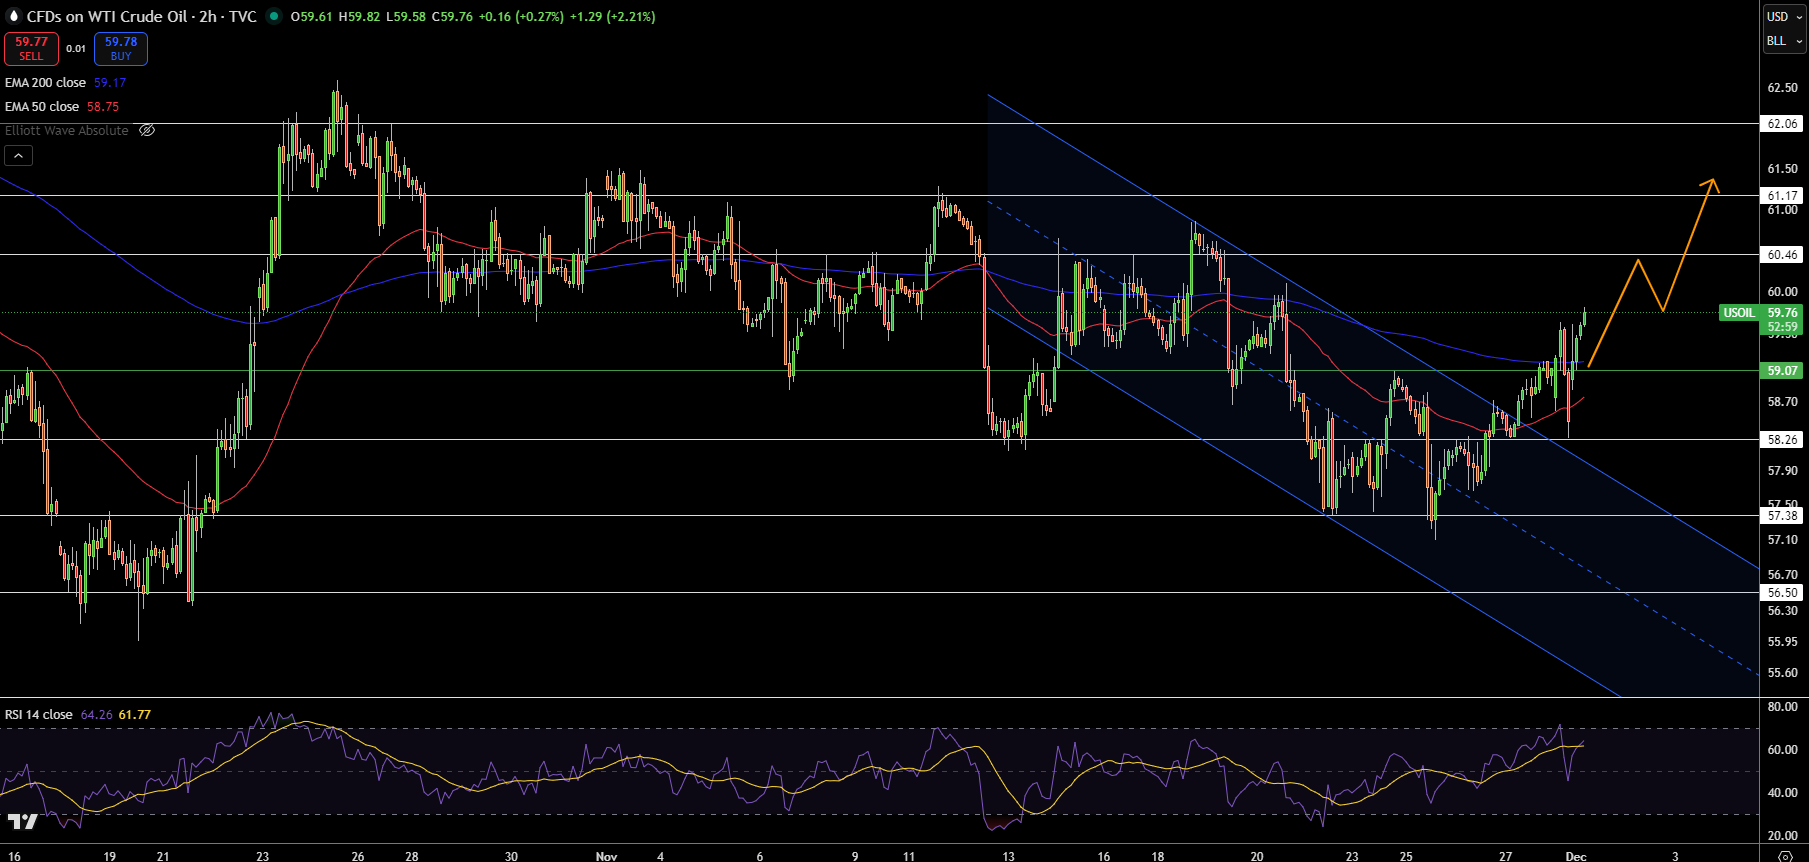Select the RSI 14 close indicator legend
The width and height of the screenshot is (1809, 862).
[38, 715]
